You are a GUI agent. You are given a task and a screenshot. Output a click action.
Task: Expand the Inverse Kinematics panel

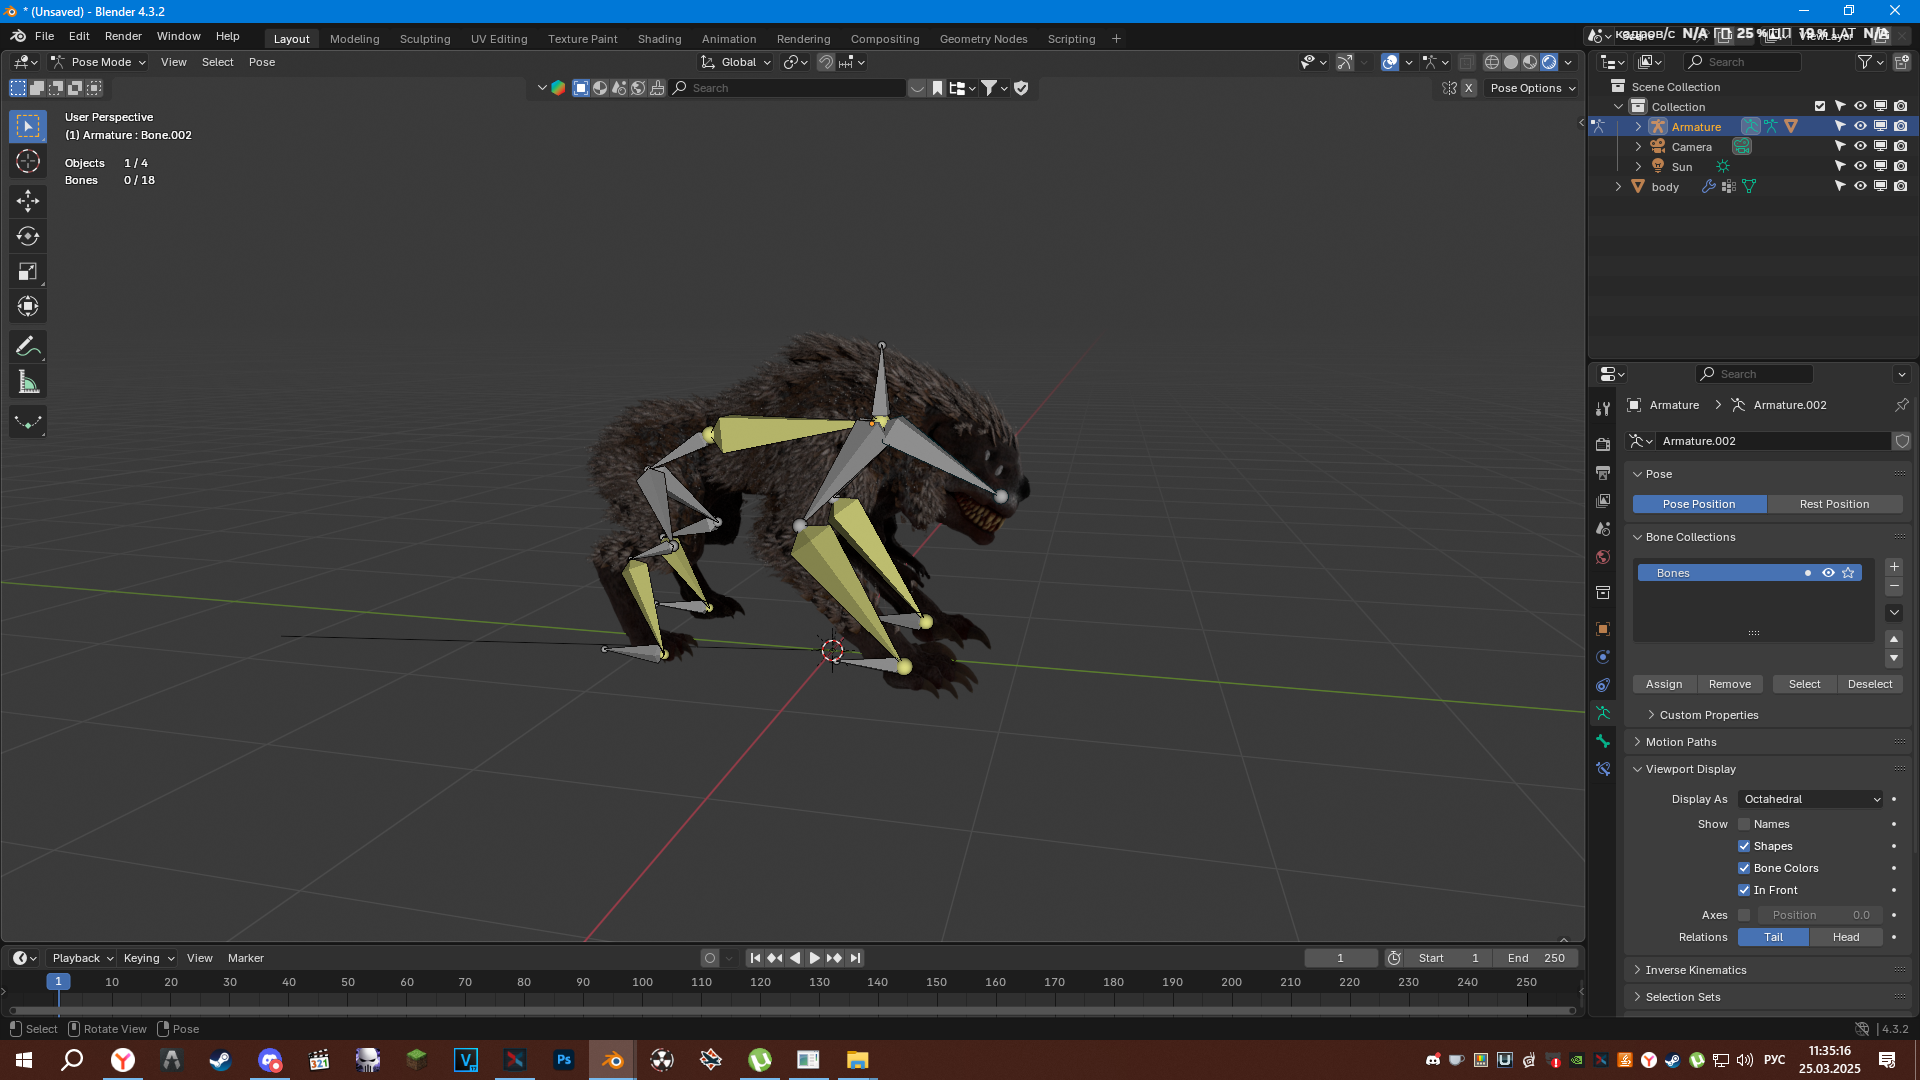click(1695, 970)
